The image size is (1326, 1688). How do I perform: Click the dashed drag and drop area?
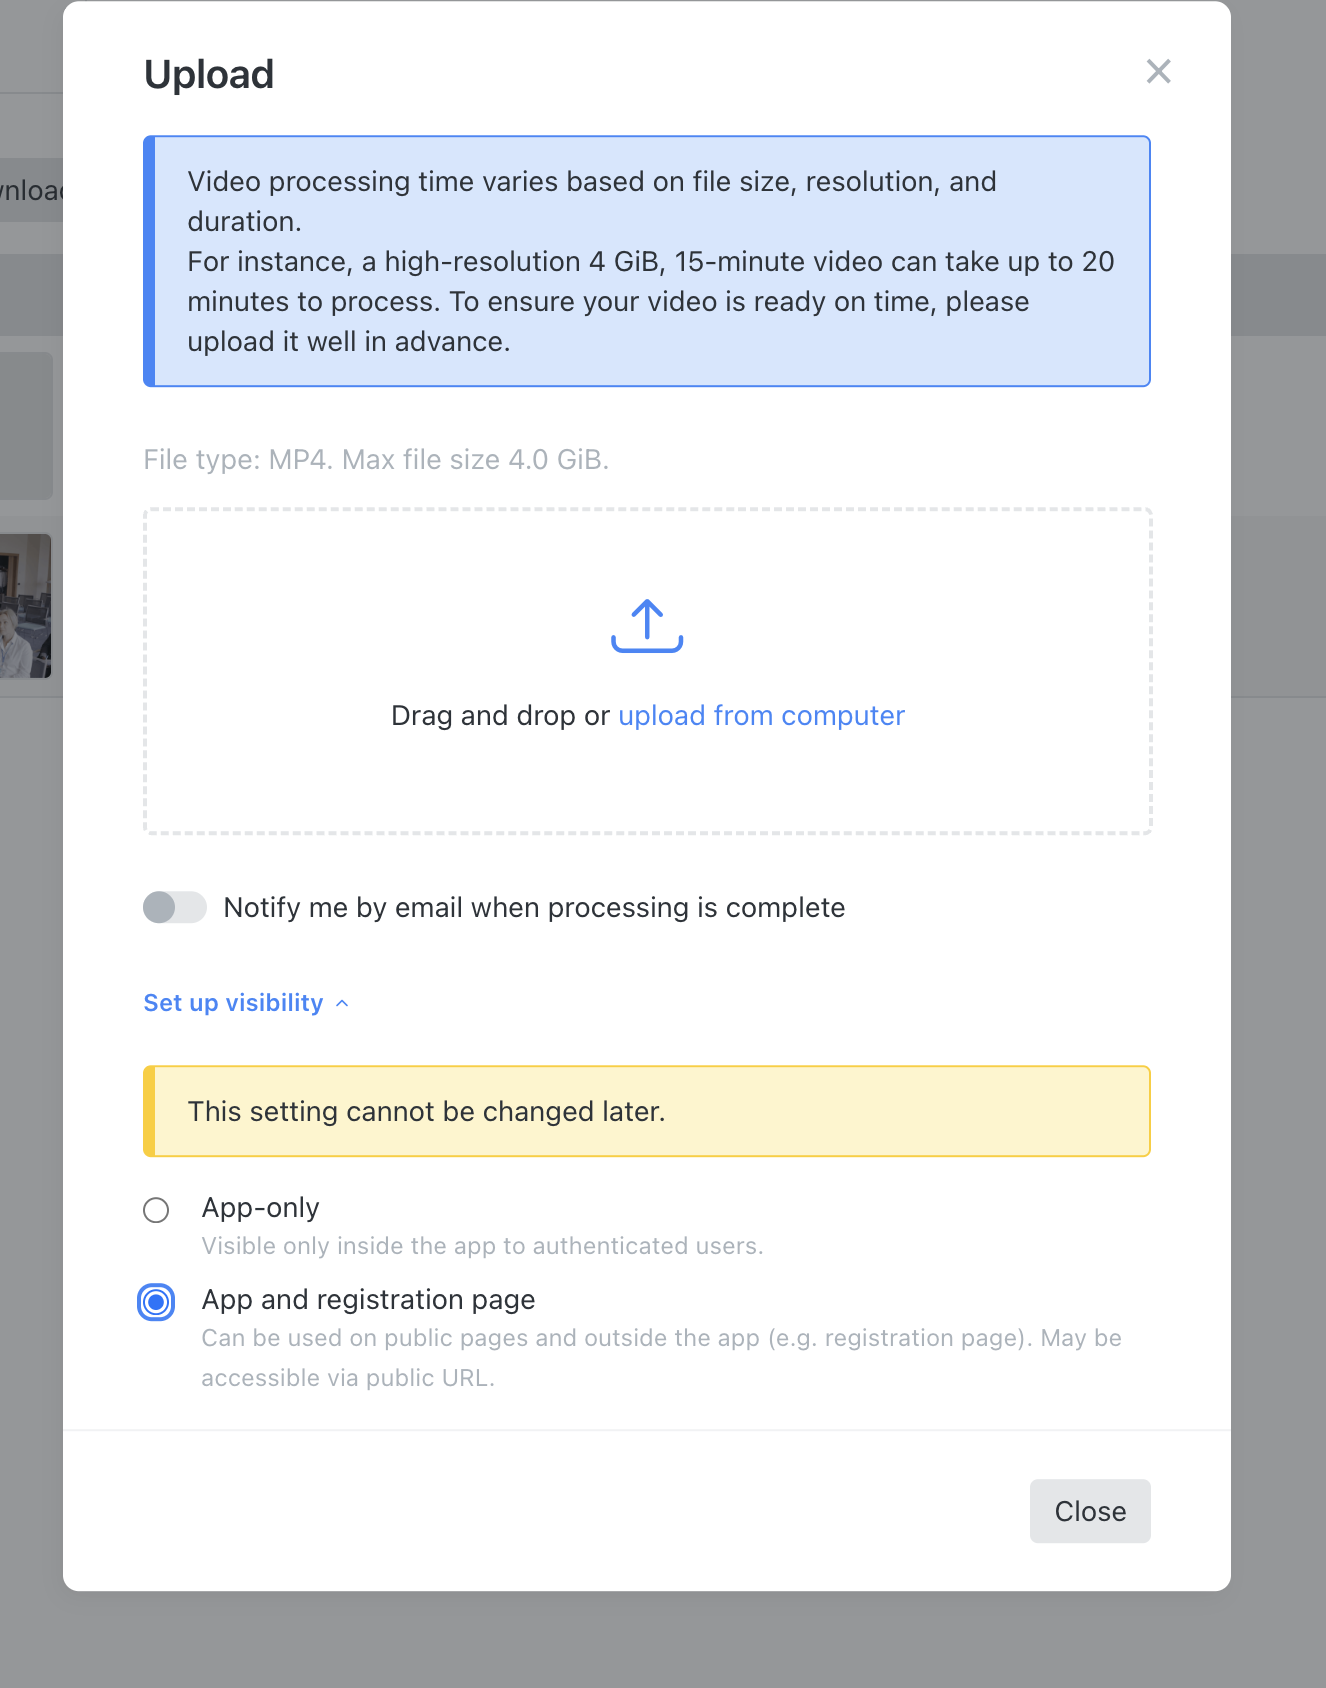click(647, 671)
